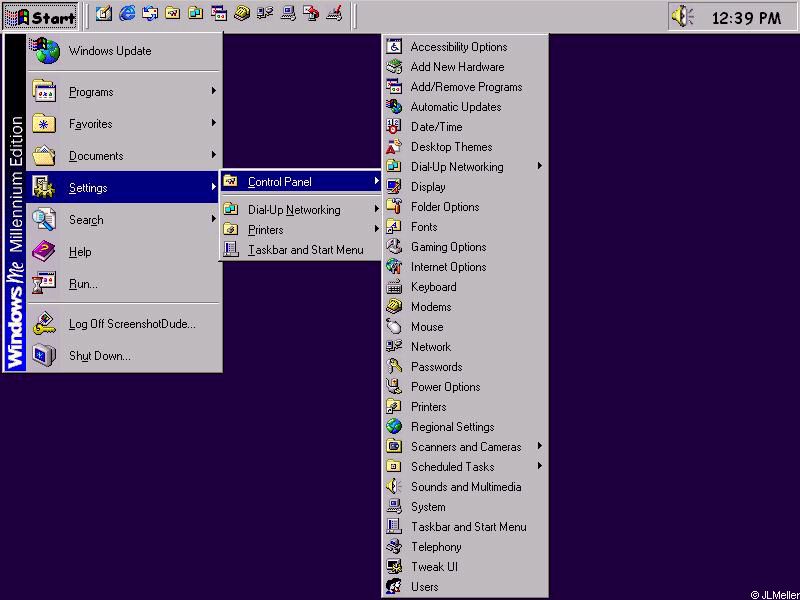
Task: Open Network in the Control Panel list
Action: point(465,346)
